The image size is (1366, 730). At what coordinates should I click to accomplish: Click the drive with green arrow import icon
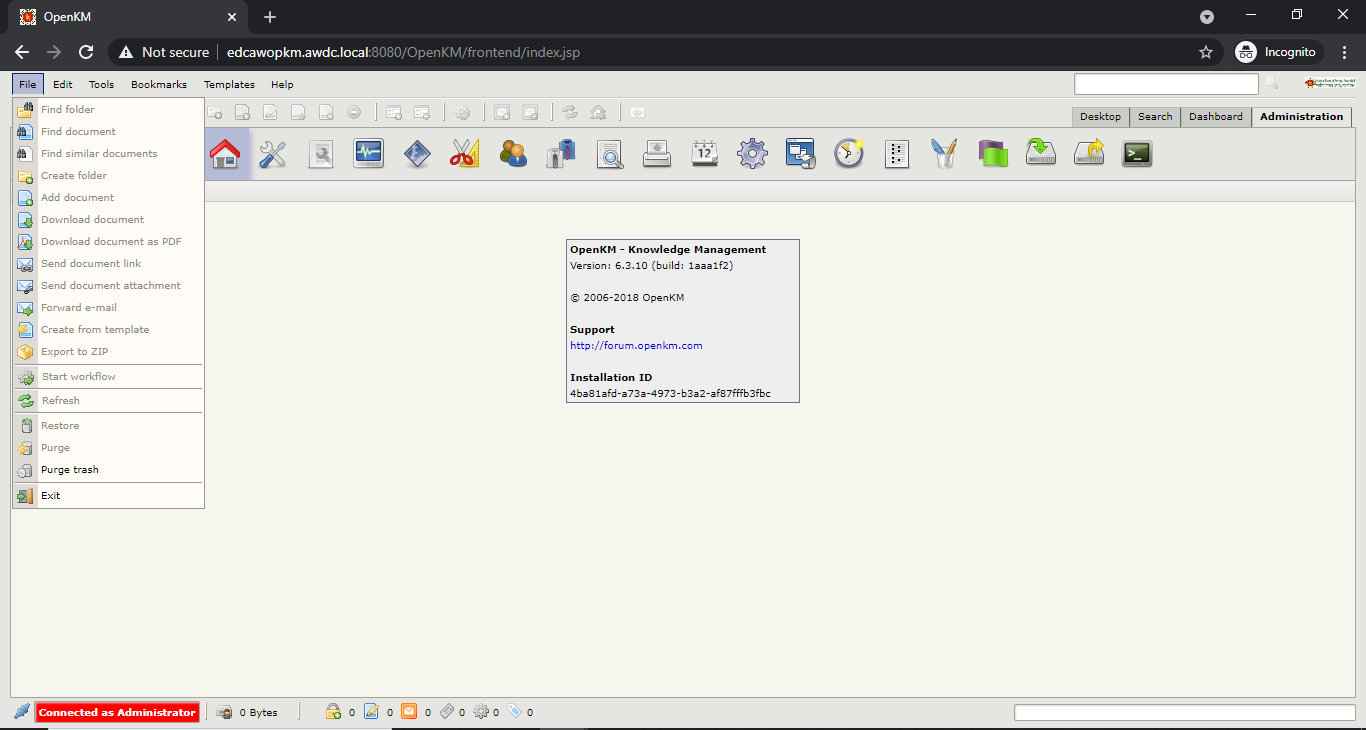click(x=1041, y=153)
